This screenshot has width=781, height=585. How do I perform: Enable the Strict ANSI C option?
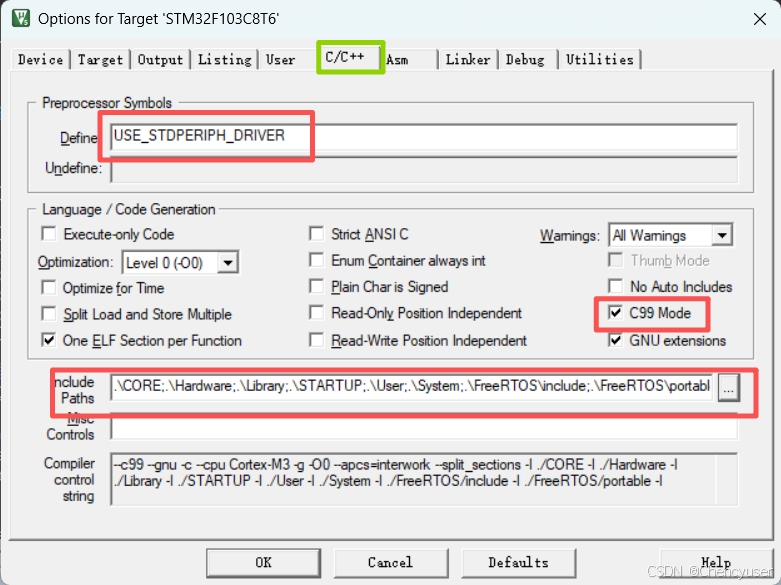[316, 234]
